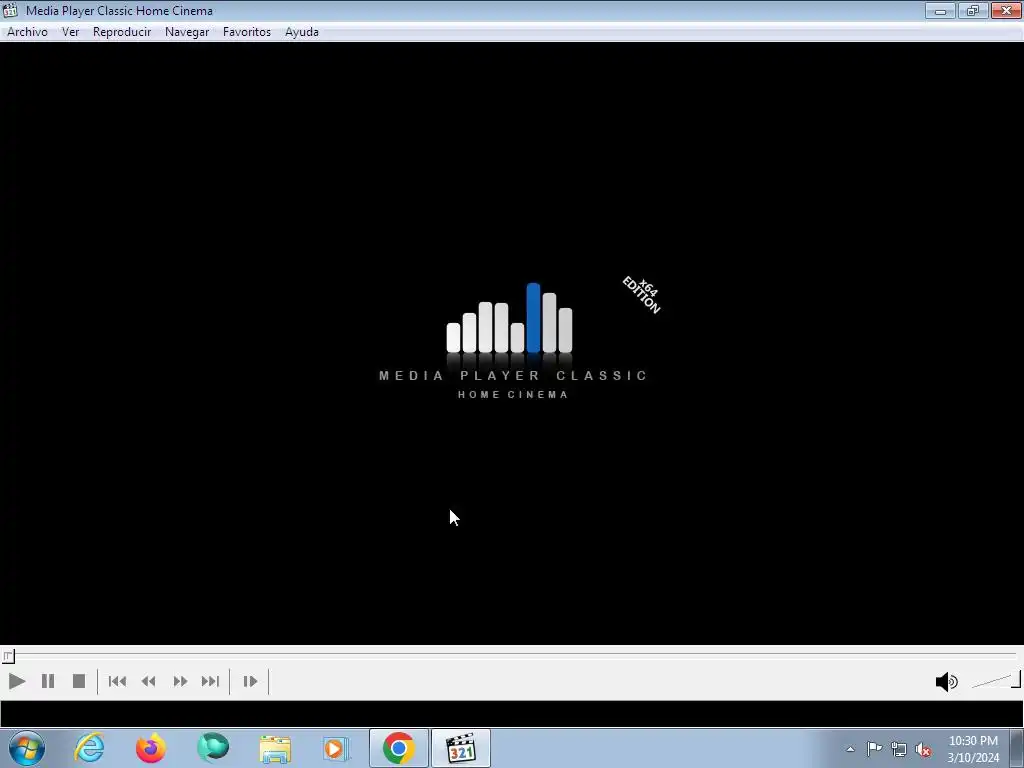Click the muted volume tray icon
This screenshot has height=768, width=1024.
(x=923, y=749)
